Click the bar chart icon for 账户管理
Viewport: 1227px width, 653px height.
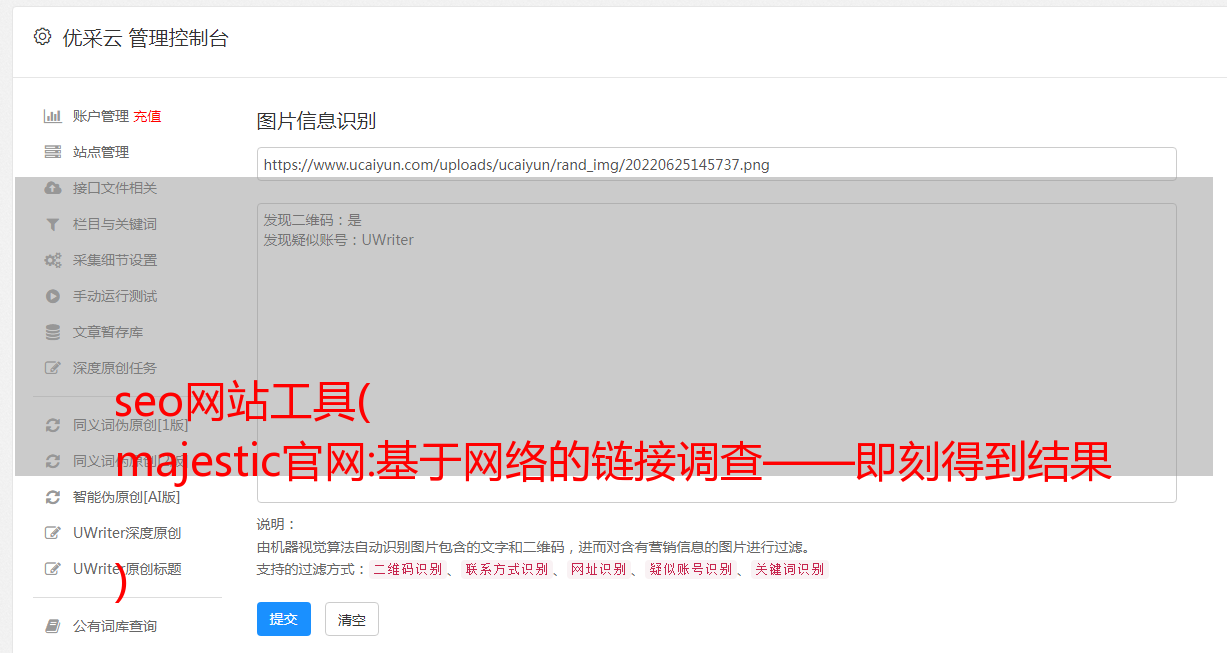(53, 116)
